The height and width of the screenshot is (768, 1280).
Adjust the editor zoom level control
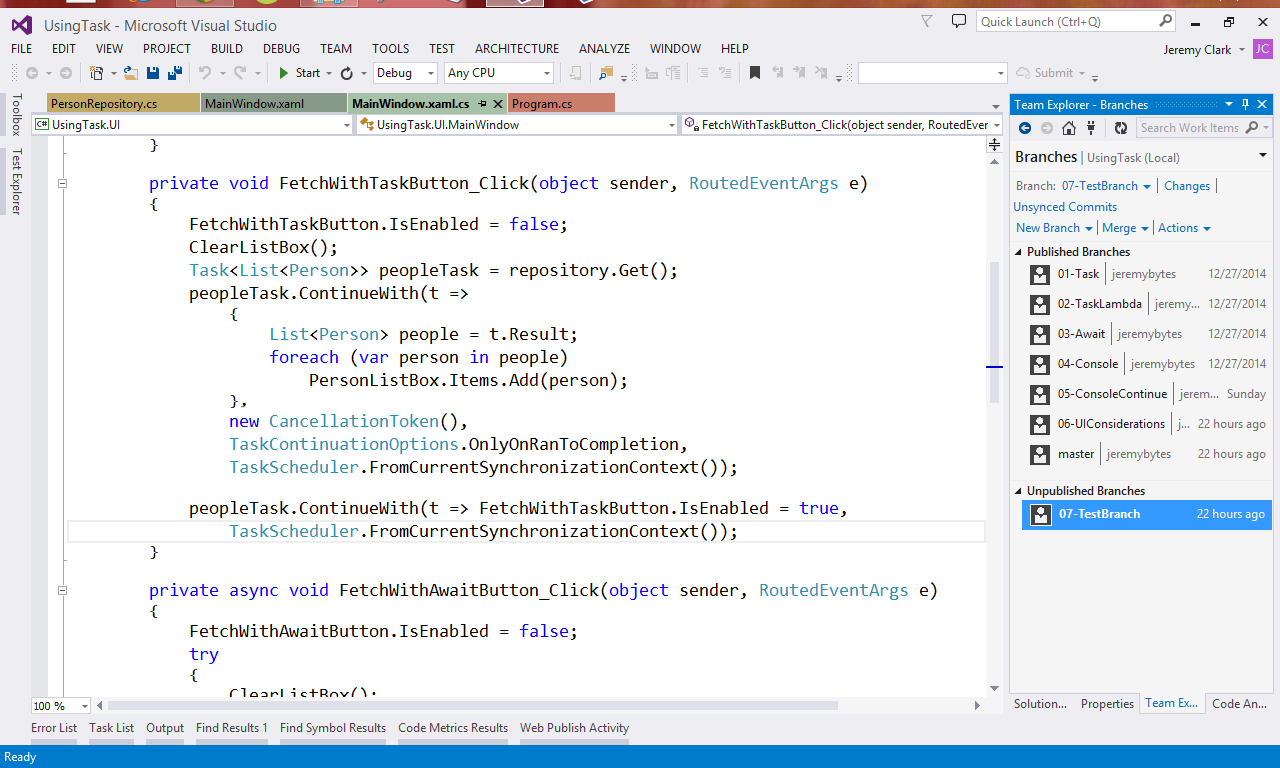coord(60,705)
